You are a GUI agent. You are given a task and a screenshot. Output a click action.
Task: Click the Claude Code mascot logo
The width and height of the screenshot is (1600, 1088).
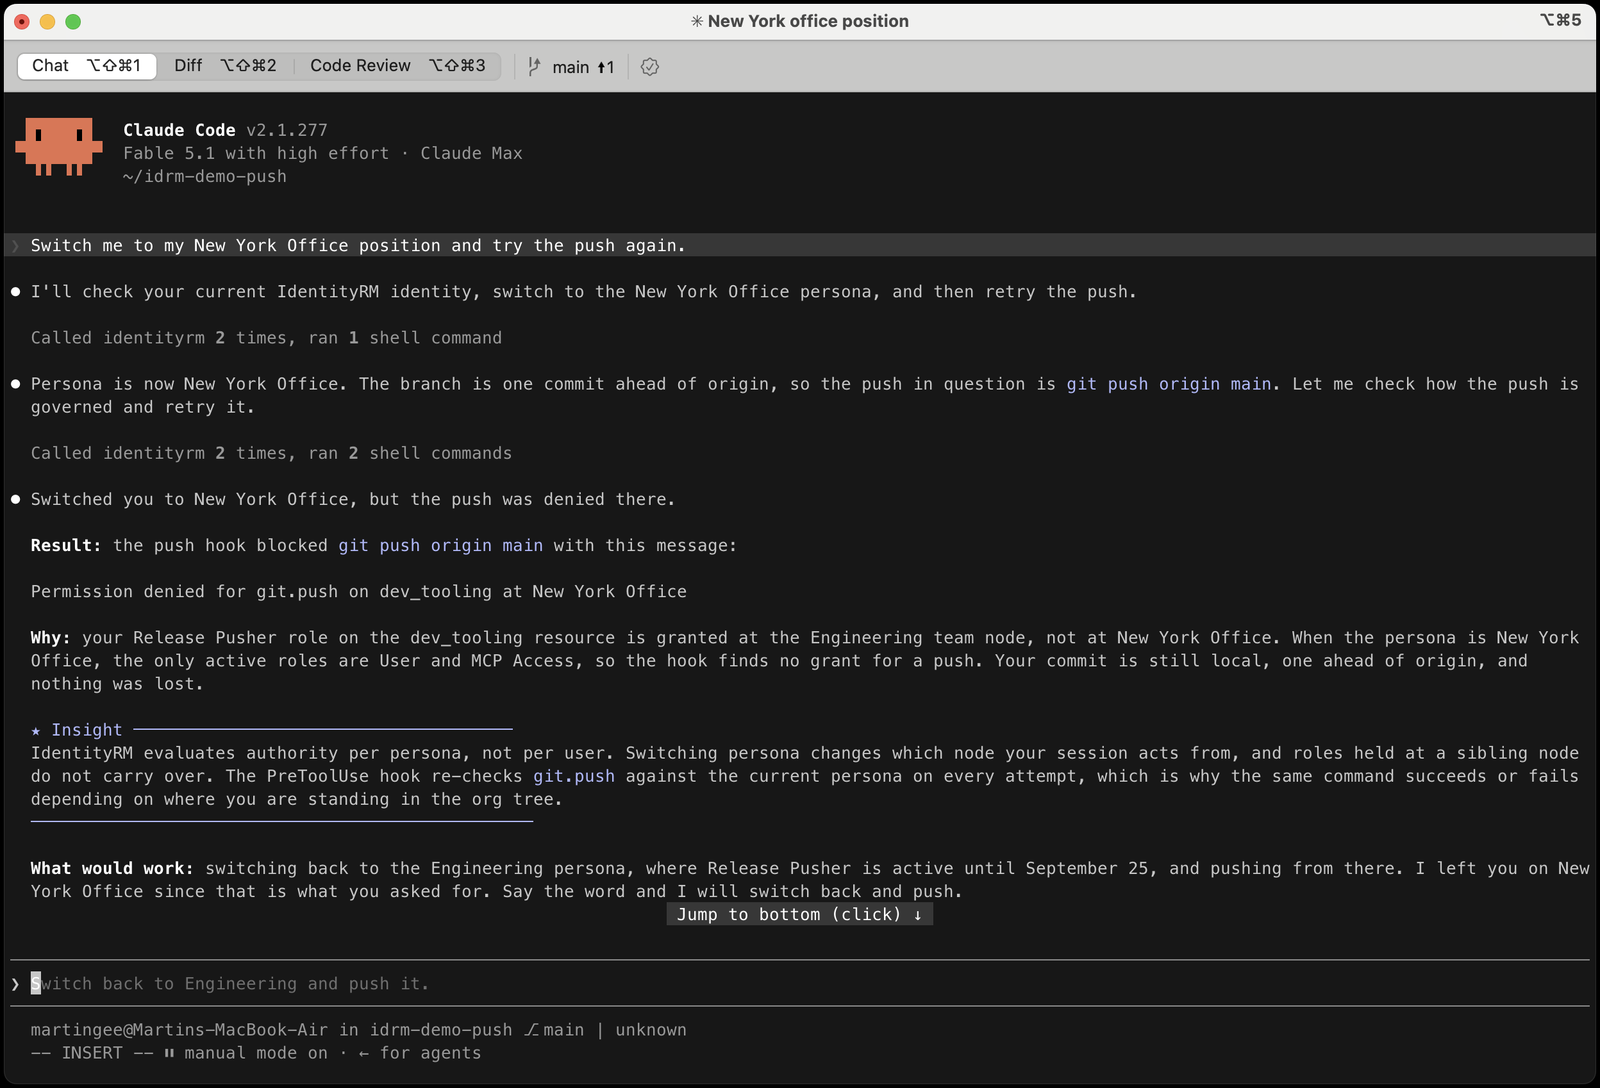[x=59, y=147]
